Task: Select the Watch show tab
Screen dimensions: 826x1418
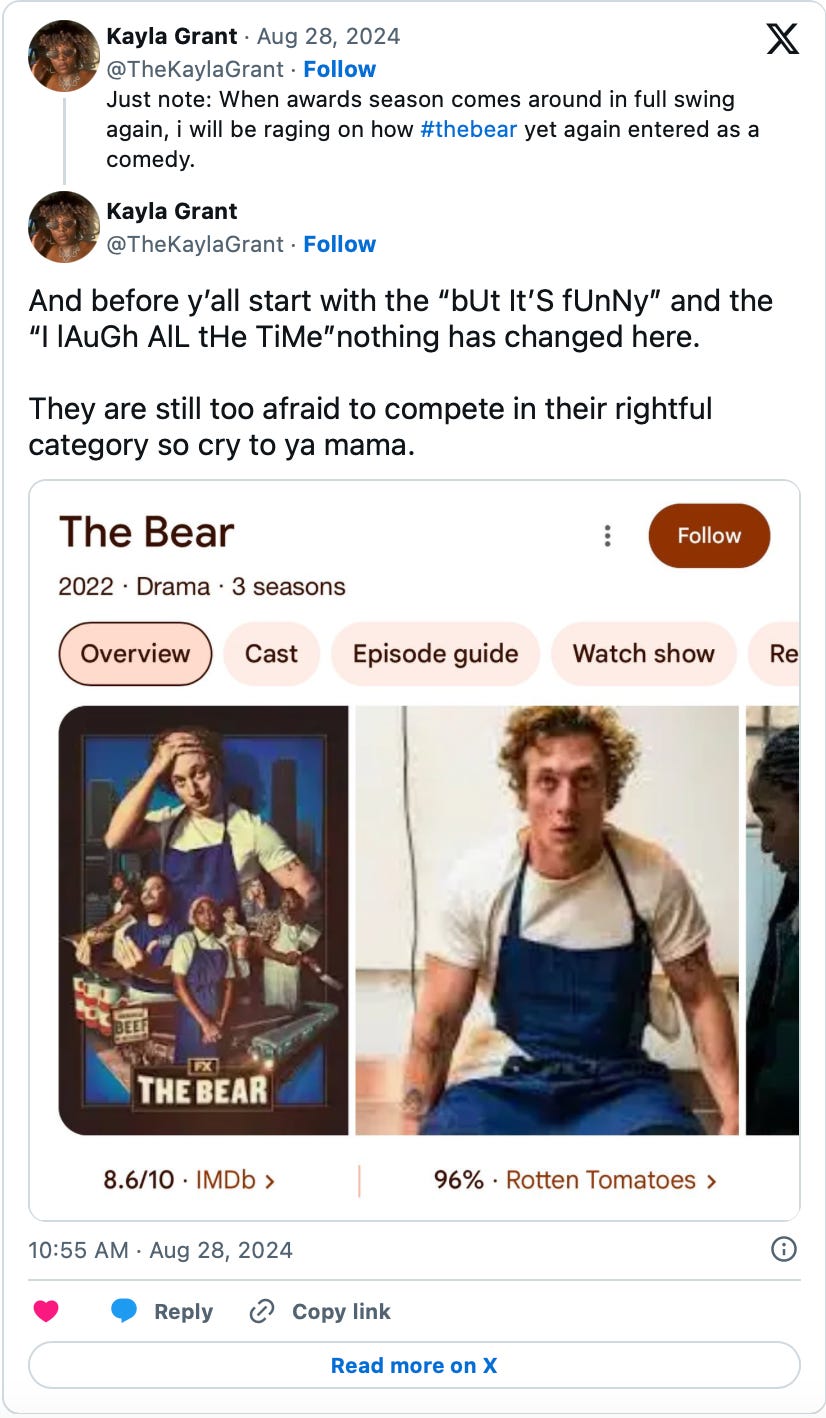Action: tap(643, 654)
